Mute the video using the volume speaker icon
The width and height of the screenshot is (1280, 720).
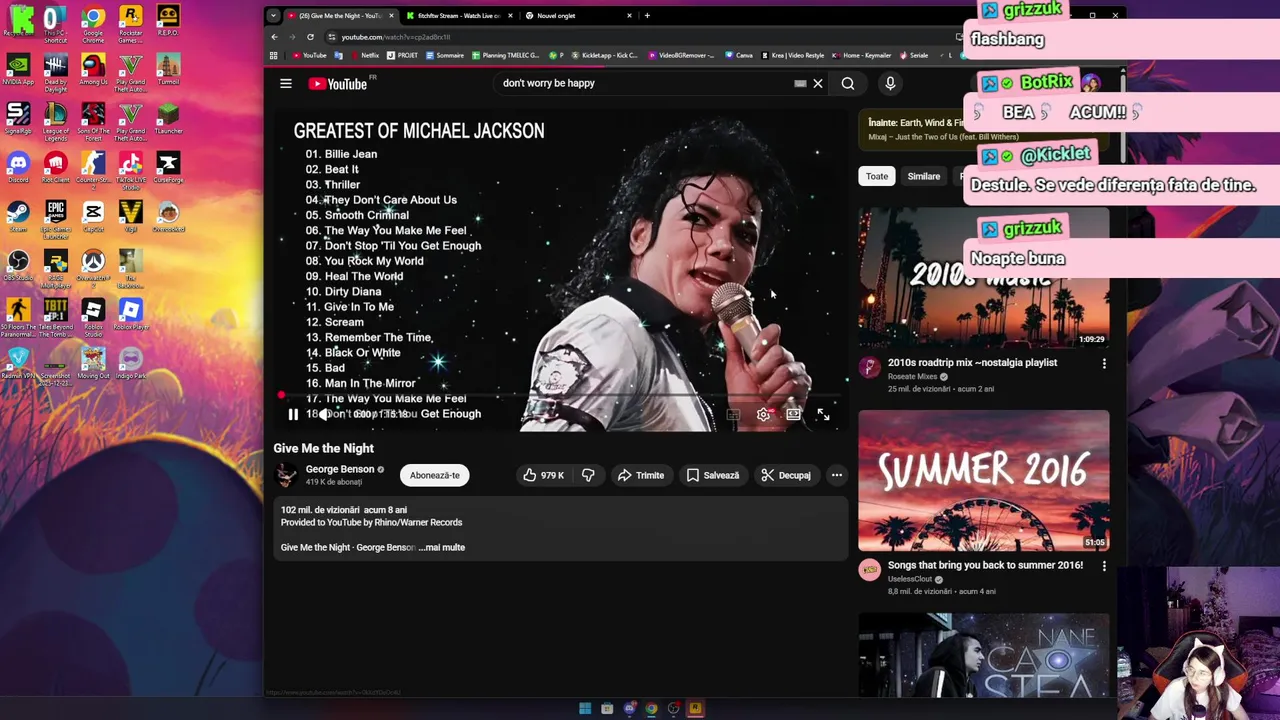(324, 414)
